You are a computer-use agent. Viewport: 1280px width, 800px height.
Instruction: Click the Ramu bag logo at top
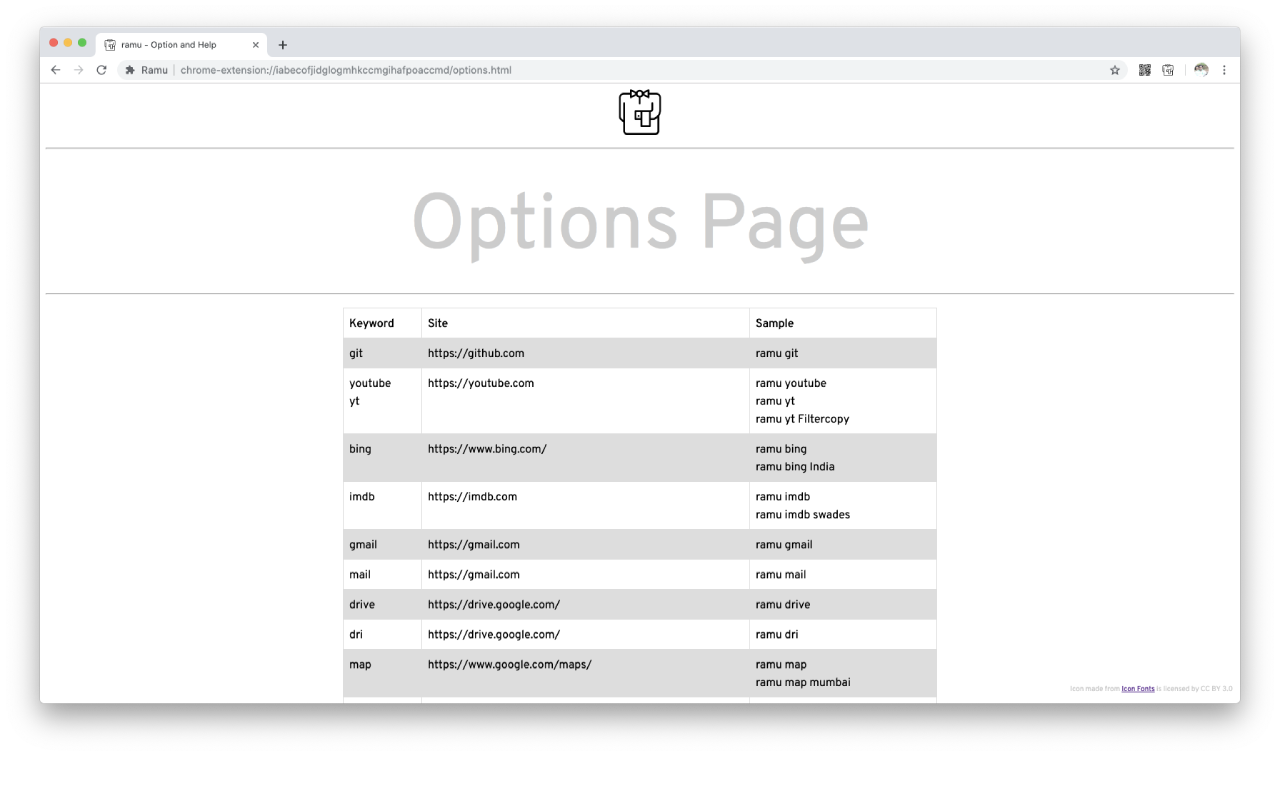click(x=640, y=112)
